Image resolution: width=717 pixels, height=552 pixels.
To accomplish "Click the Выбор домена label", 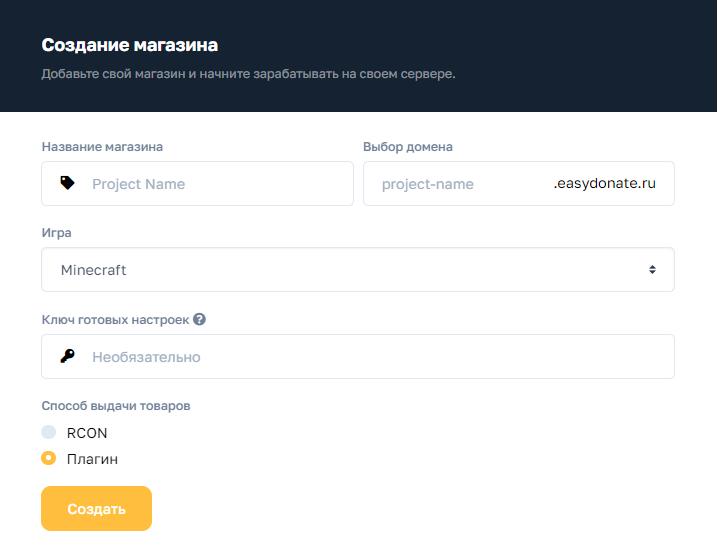I will [408, 146].
